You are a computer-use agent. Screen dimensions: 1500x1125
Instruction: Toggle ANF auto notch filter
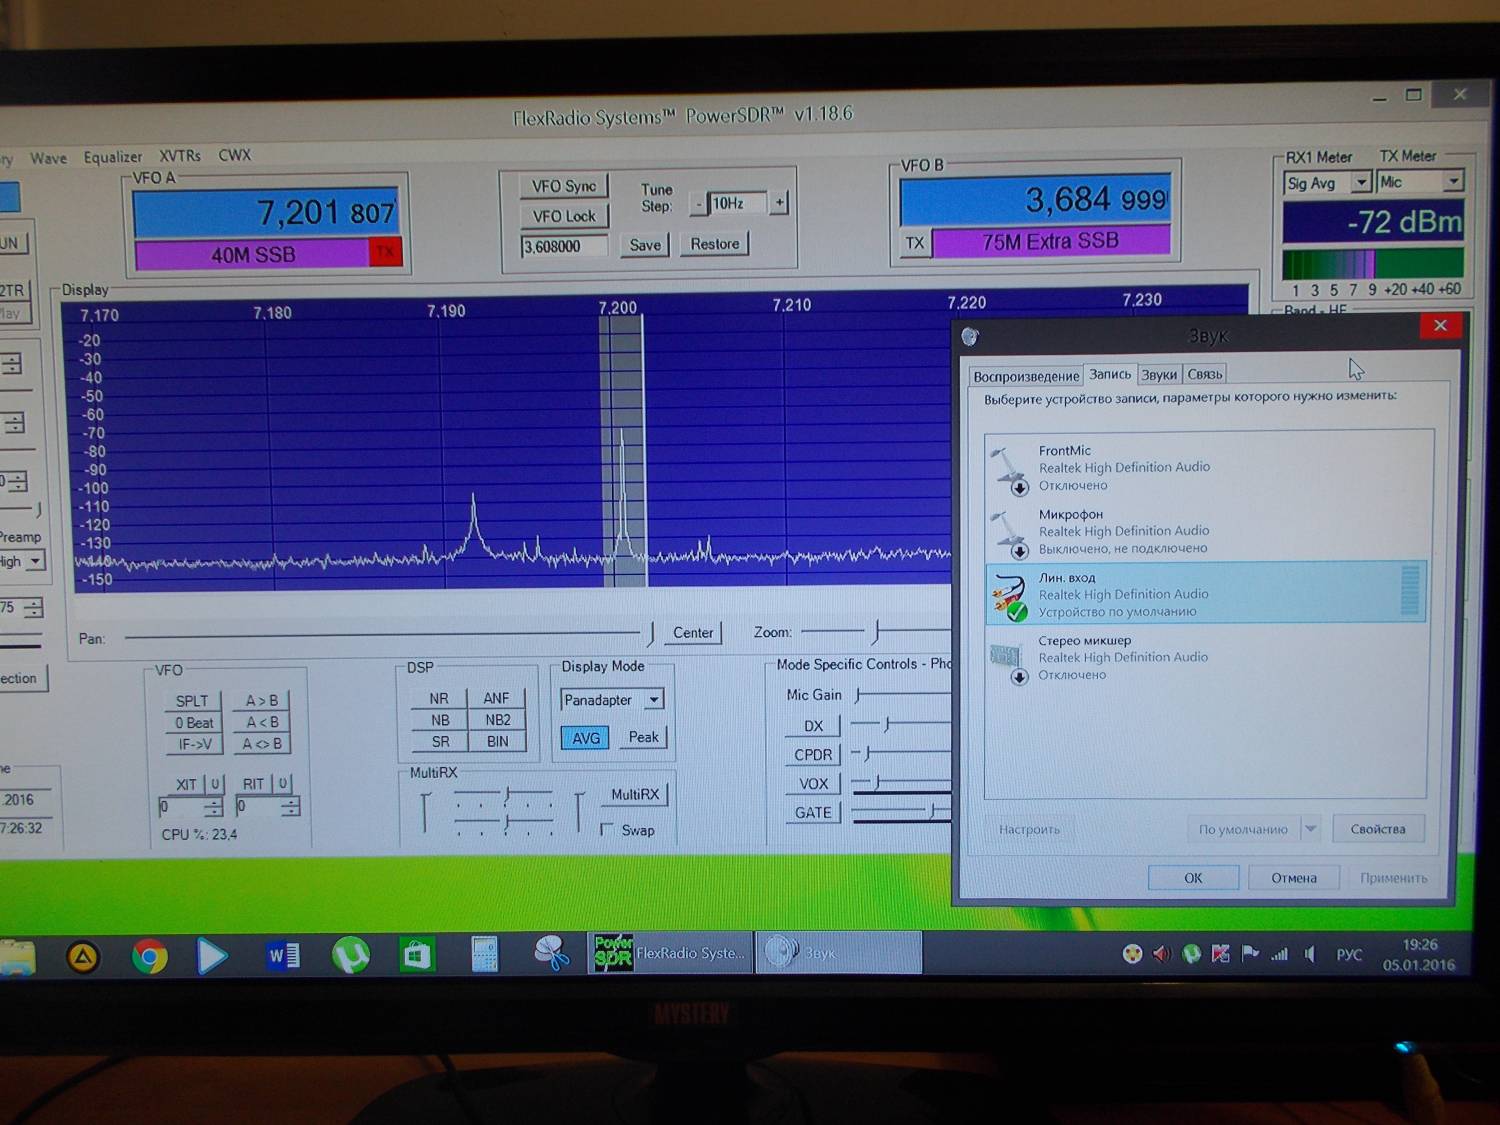(496, 698)
